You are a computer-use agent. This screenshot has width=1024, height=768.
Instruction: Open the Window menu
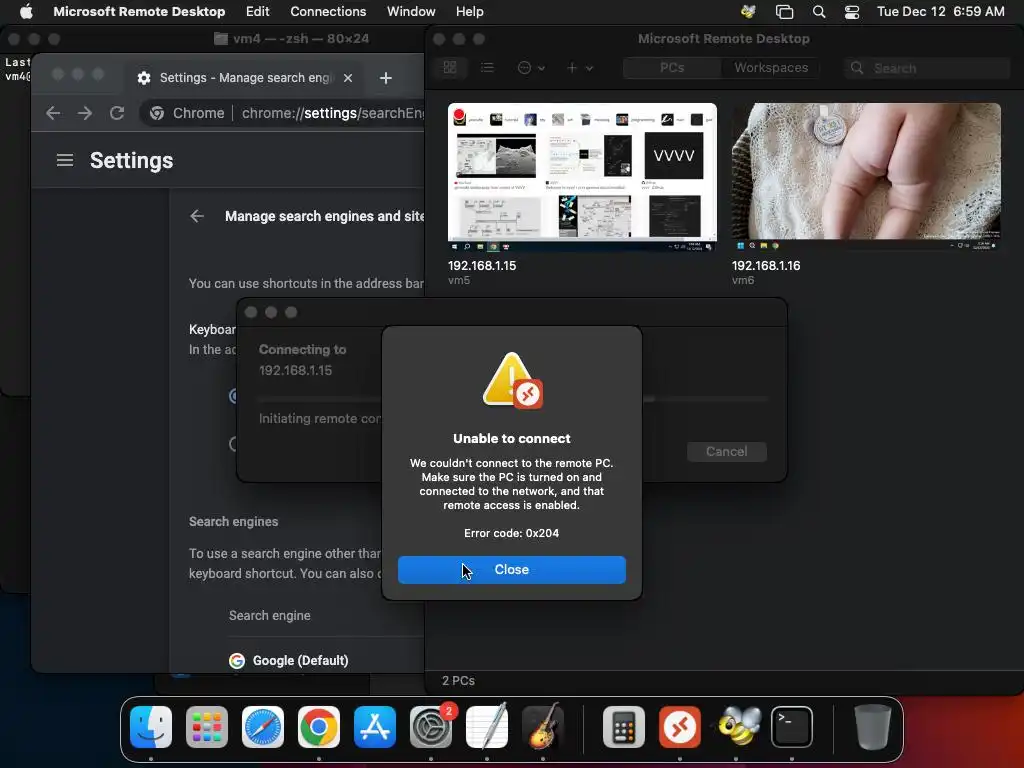click(x=411, y=11)
